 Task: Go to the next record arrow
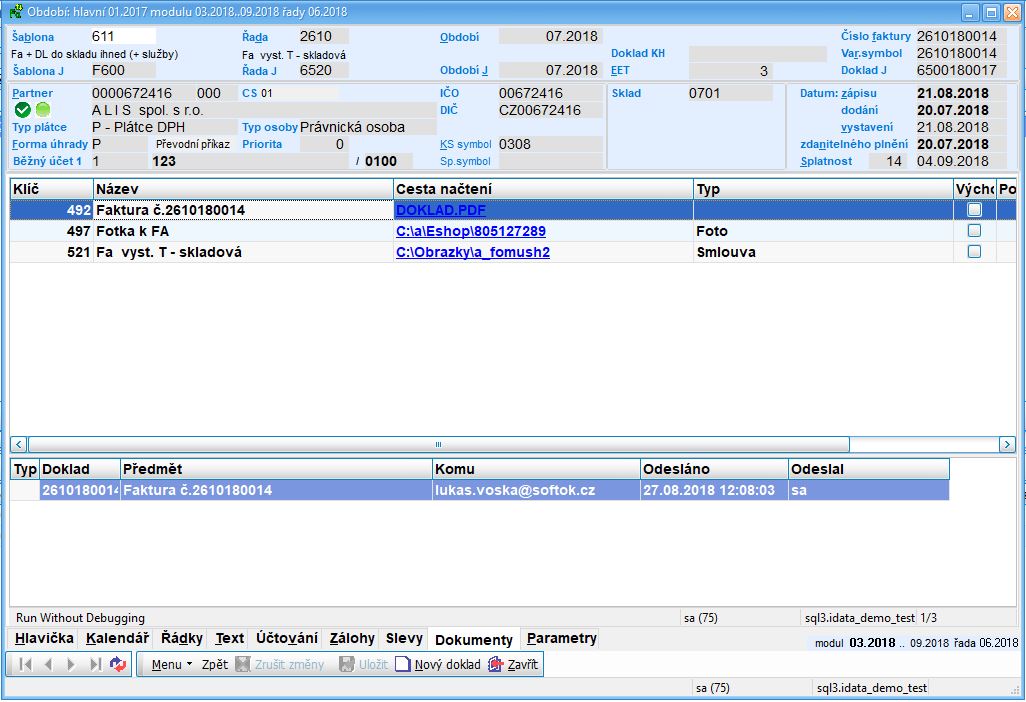click(71, 664)
